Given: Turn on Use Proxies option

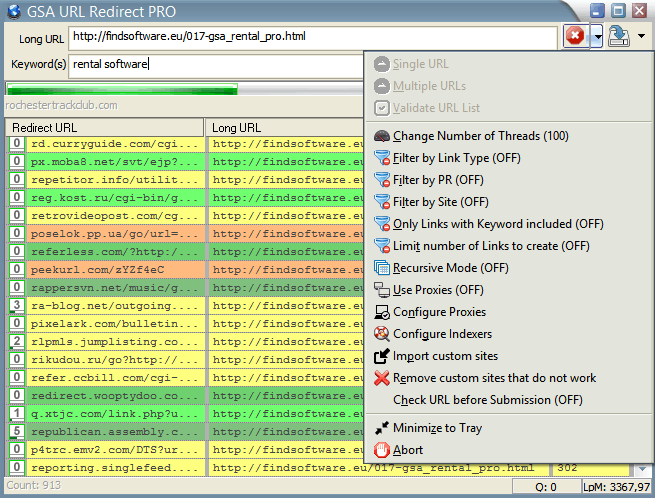Looking at the screenshot, I should pyautogui.click(x=438, y=290).
